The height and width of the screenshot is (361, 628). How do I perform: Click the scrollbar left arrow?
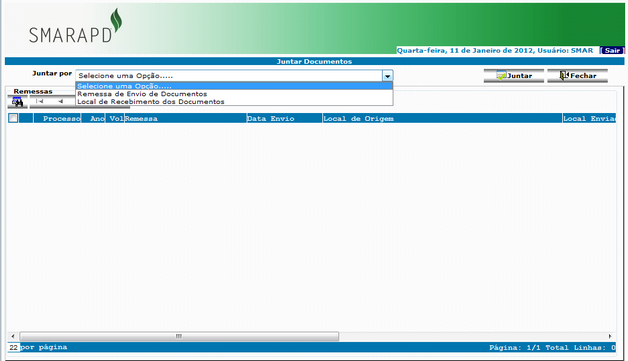tap(13, 336)
